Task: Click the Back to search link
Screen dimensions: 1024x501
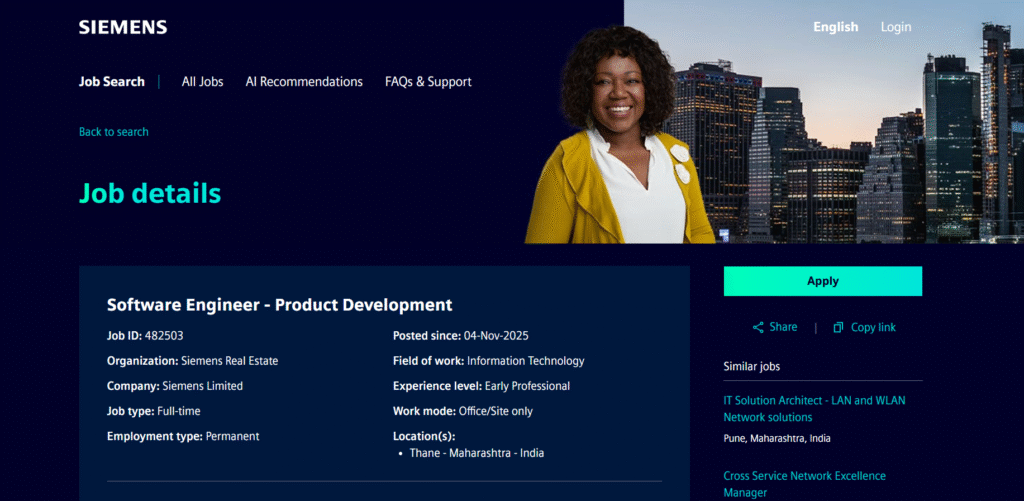Action: click(114, 132)
